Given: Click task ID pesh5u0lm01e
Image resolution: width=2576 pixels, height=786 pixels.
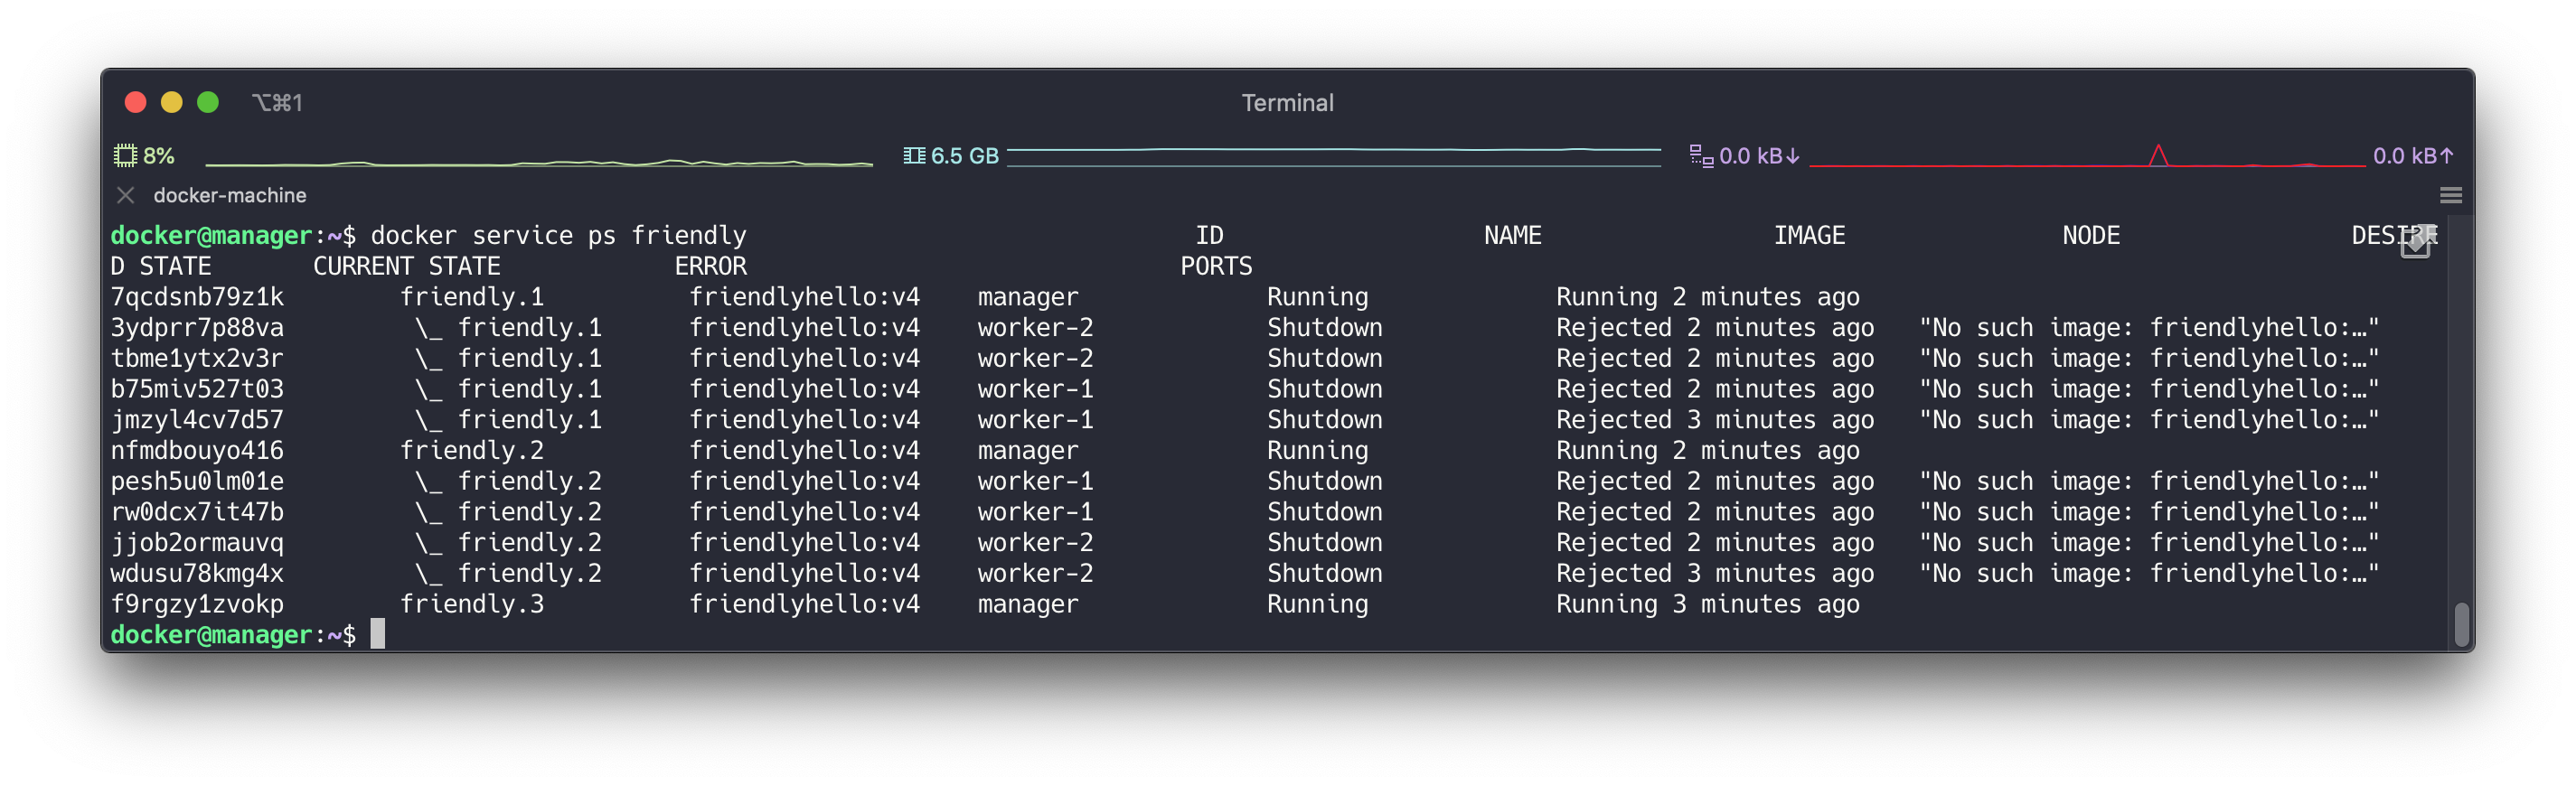Looking at the screenshot, I should [x=197, y=481].
